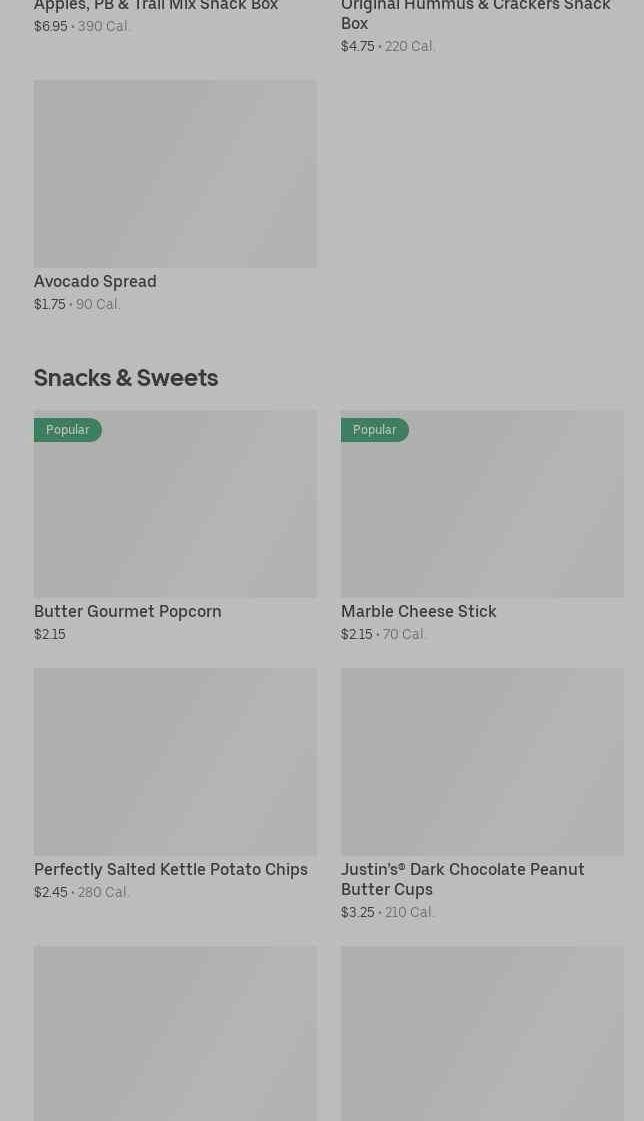Open the Apples, PB & Trail Mix Snack Box title

(x=156, y=6)
